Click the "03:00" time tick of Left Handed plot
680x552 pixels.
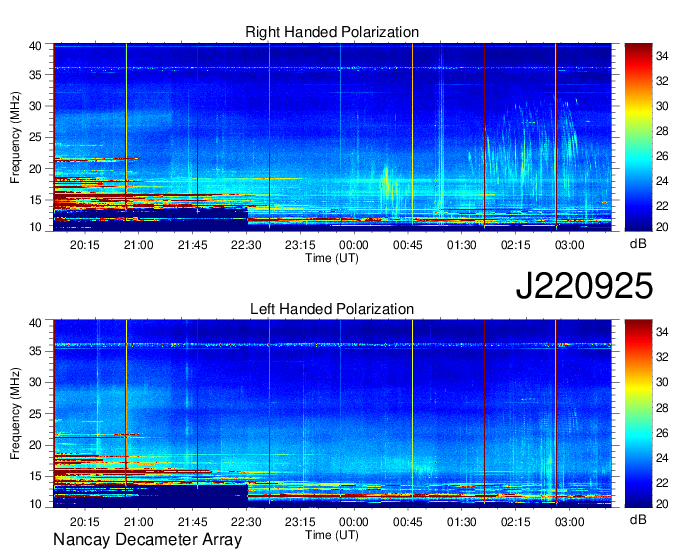569,522
